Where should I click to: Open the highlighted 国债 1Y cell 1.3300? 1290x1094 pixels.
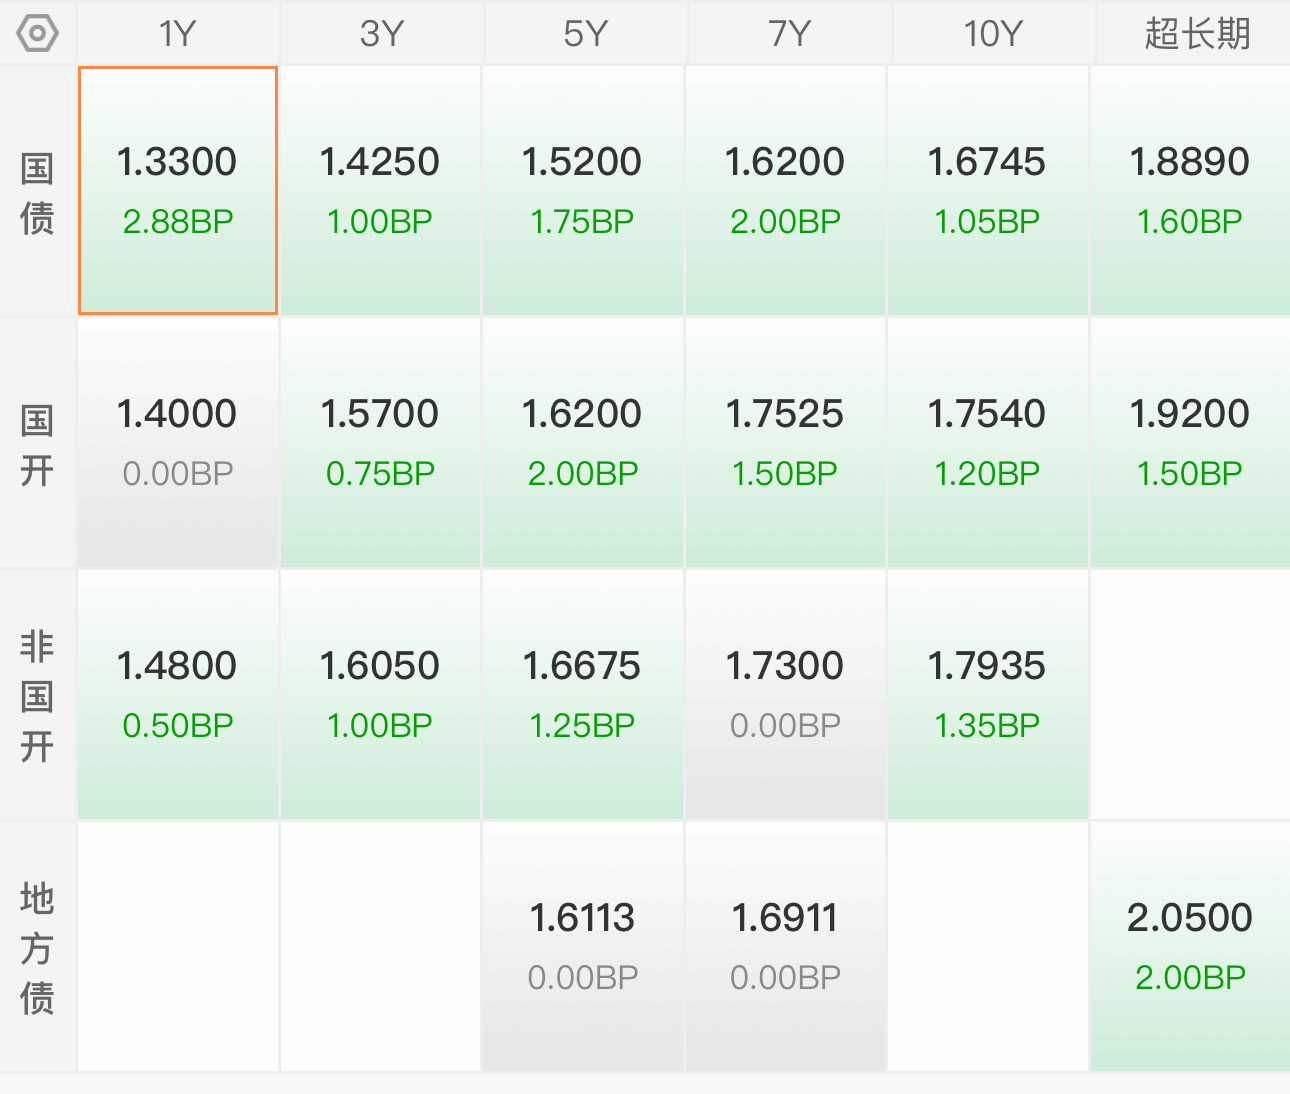[178, 191]
